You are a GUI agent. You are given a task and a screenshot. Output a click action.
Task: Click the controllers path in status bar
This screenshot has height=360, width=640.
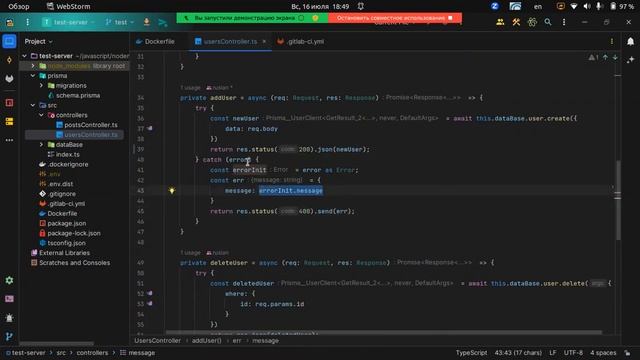[92, 353]
